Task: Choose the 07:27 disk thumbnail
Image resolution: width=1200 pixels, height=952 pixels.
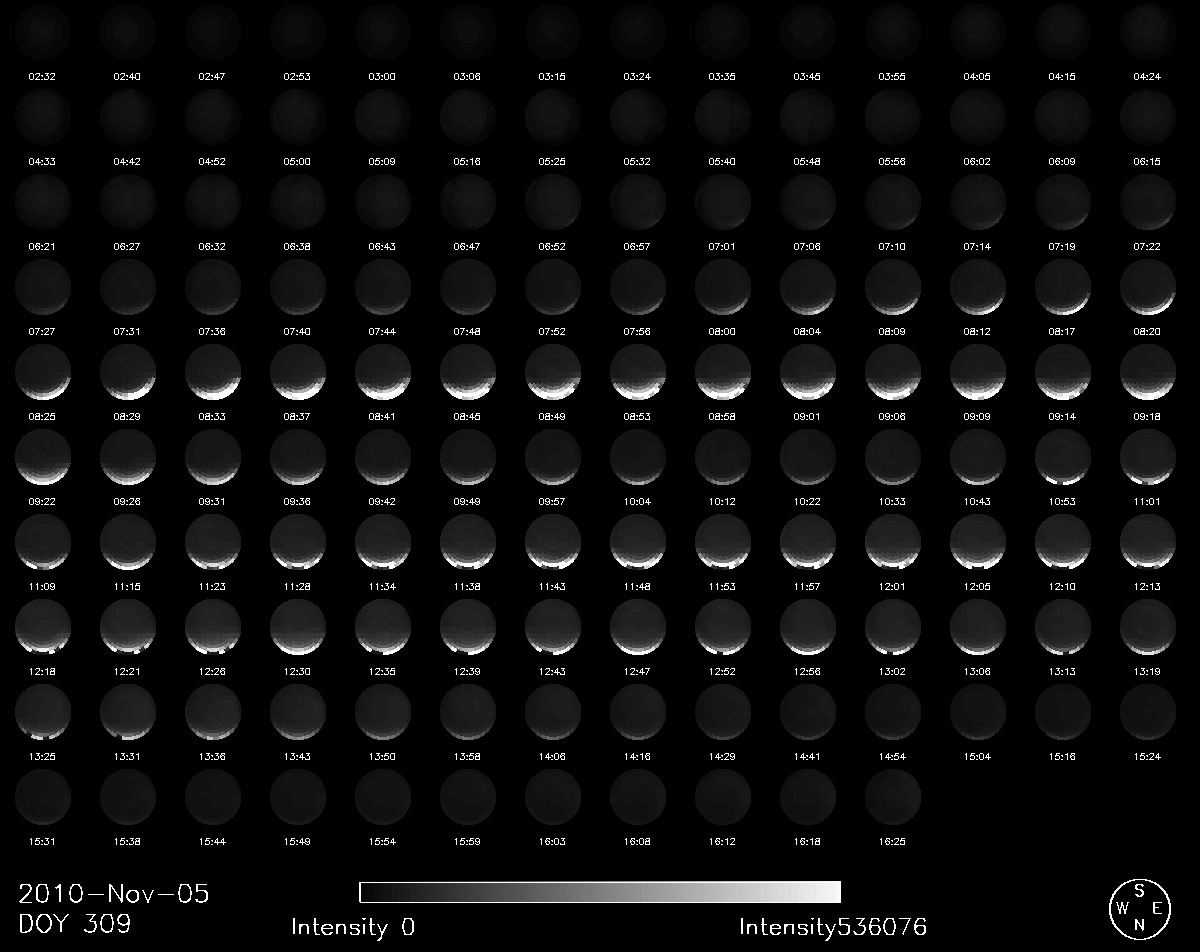Action: coord(43,286)
